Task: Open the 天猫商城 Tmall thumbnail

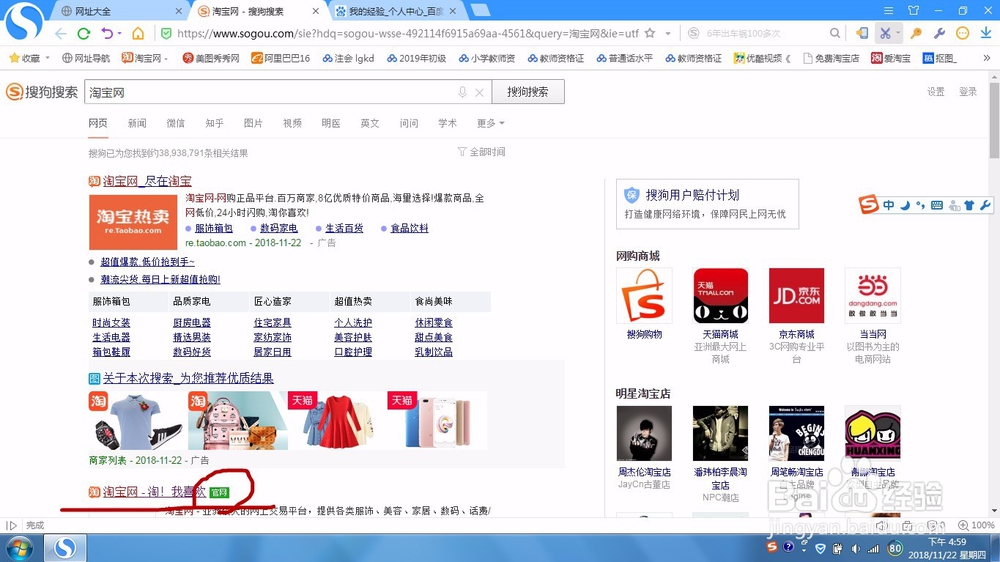Action: (720, 295)
